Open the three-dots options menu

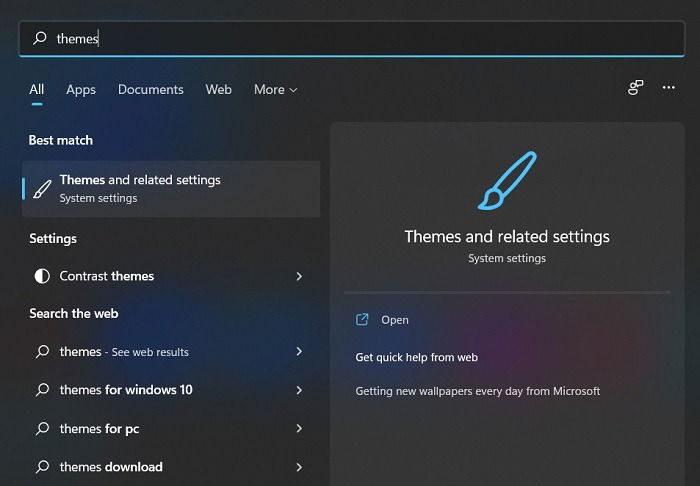668,87
